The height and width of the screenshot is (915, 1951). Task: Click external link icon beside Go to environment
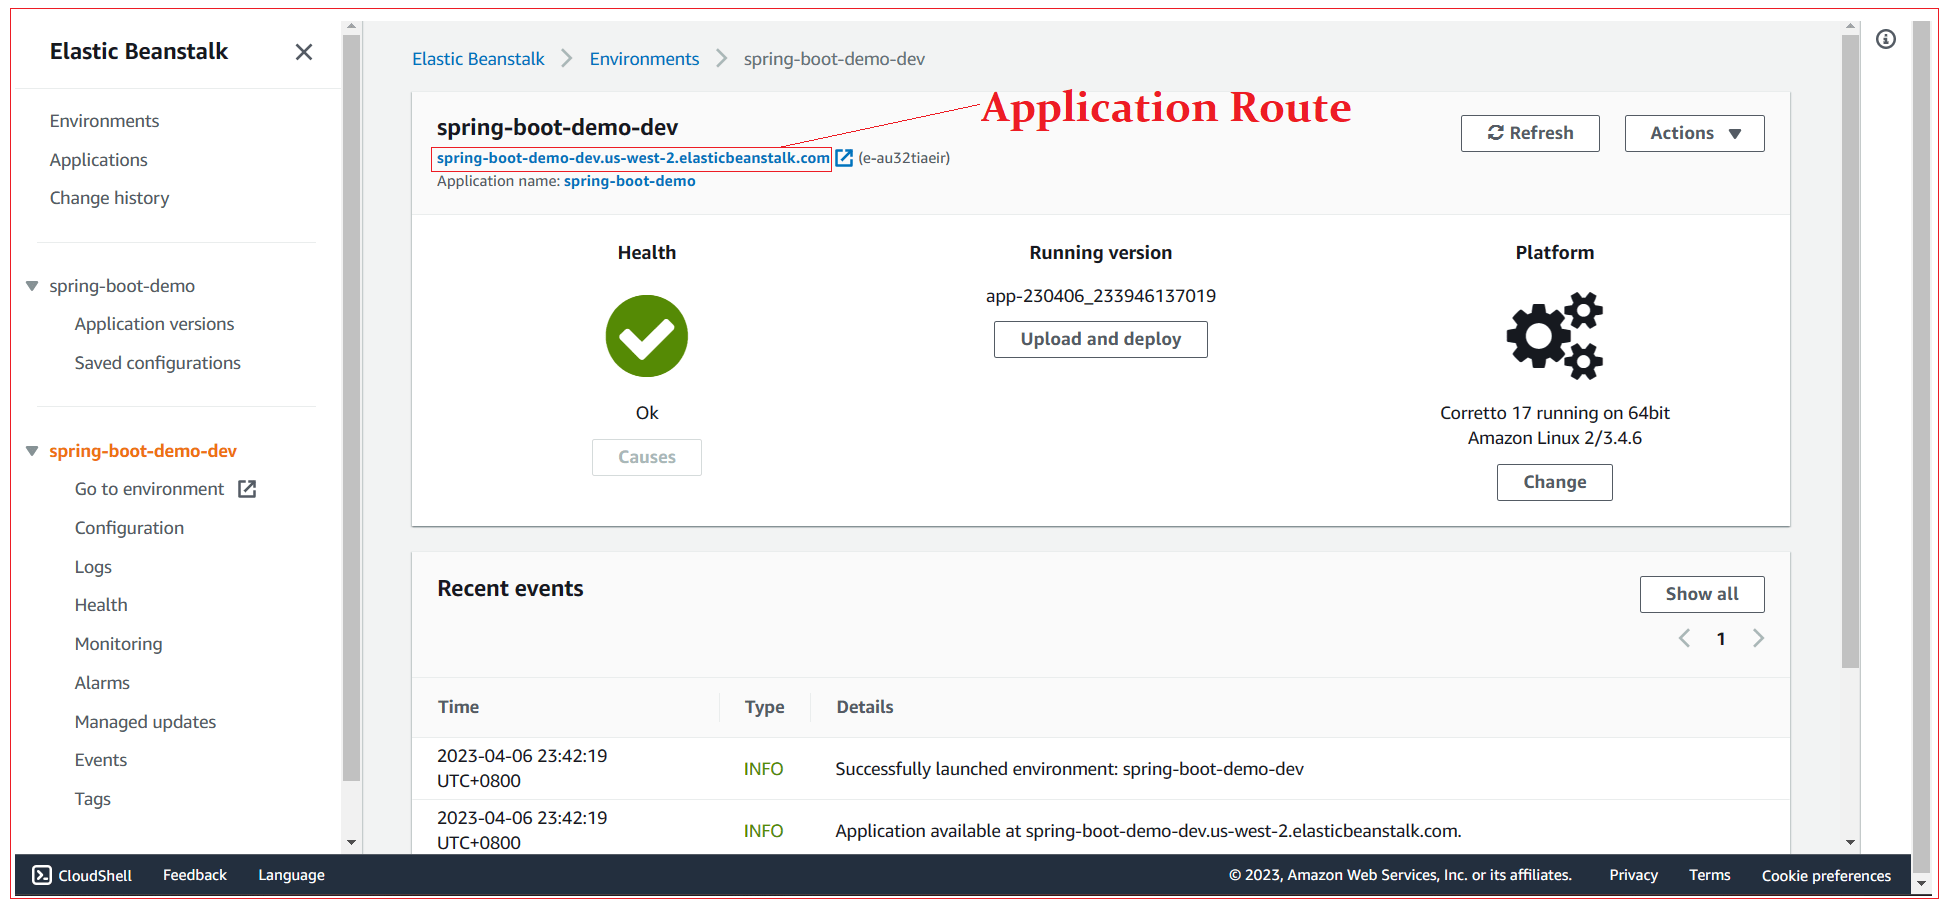(246, 489)
